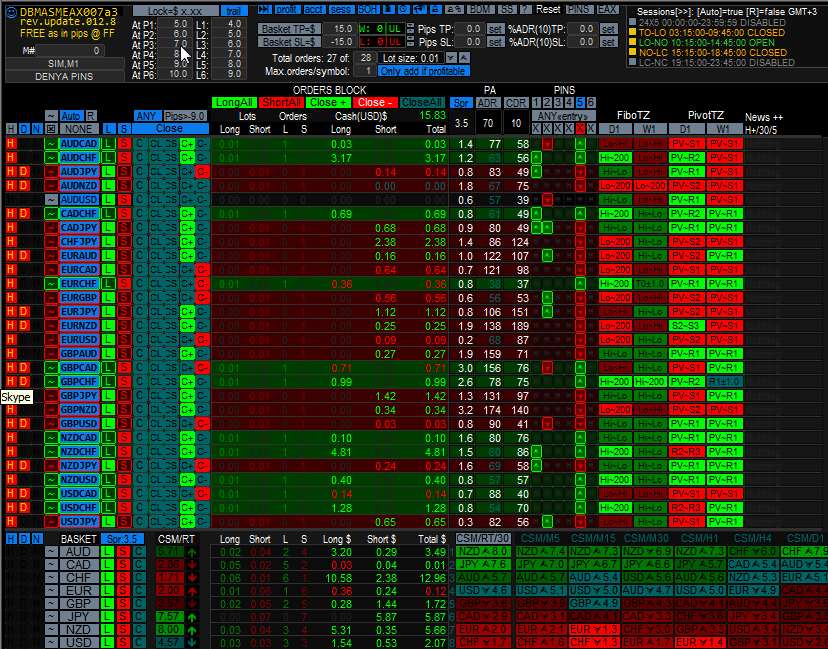Click the red S icon in EUR basket row
Screen dimensions: 828x649
tap(124, 590)
